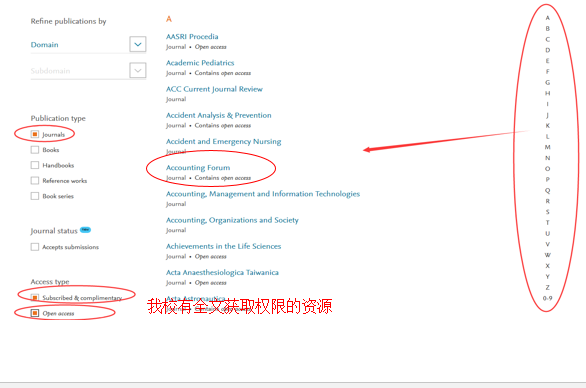Jump to letter Z in index
This screenshot has width=586, height=388.
pyautogui.click(x=548, y=287)
